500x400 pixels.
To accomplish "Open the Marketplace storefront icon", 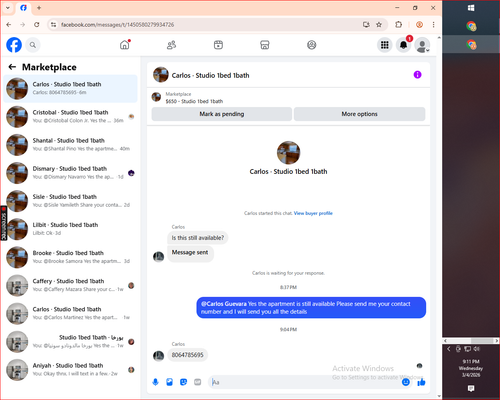I will [265, 45].
